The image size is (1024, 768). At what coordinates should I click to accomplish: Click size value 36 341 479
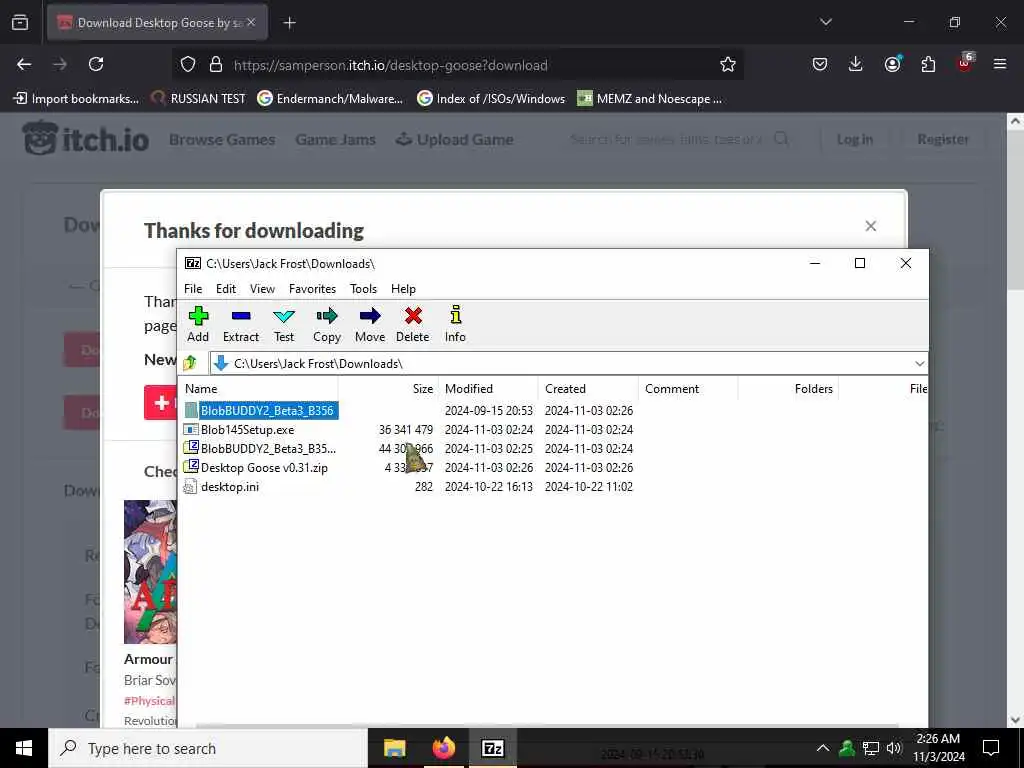tap(406, 430)
